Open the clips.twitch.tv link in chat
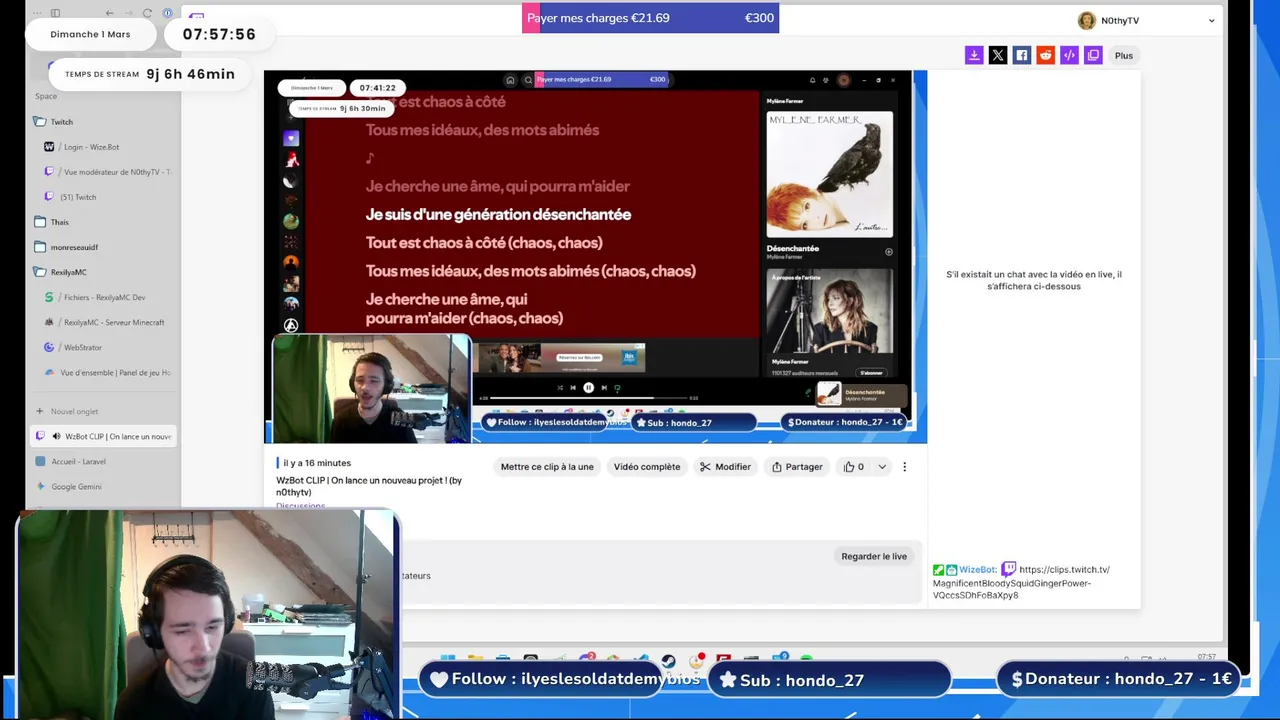1280x720 pixels. click(1021, 582)
